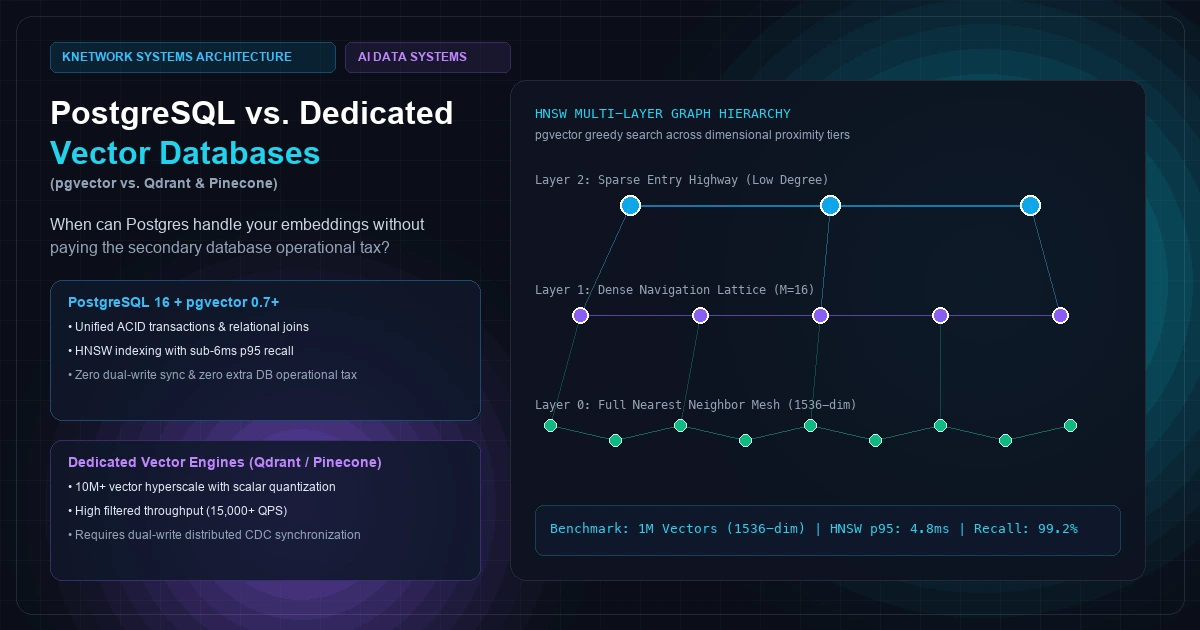Click 'Zero dual-write sync' bullet
The height and width of the screenshot is (630, 1200).
pos(213,375)
